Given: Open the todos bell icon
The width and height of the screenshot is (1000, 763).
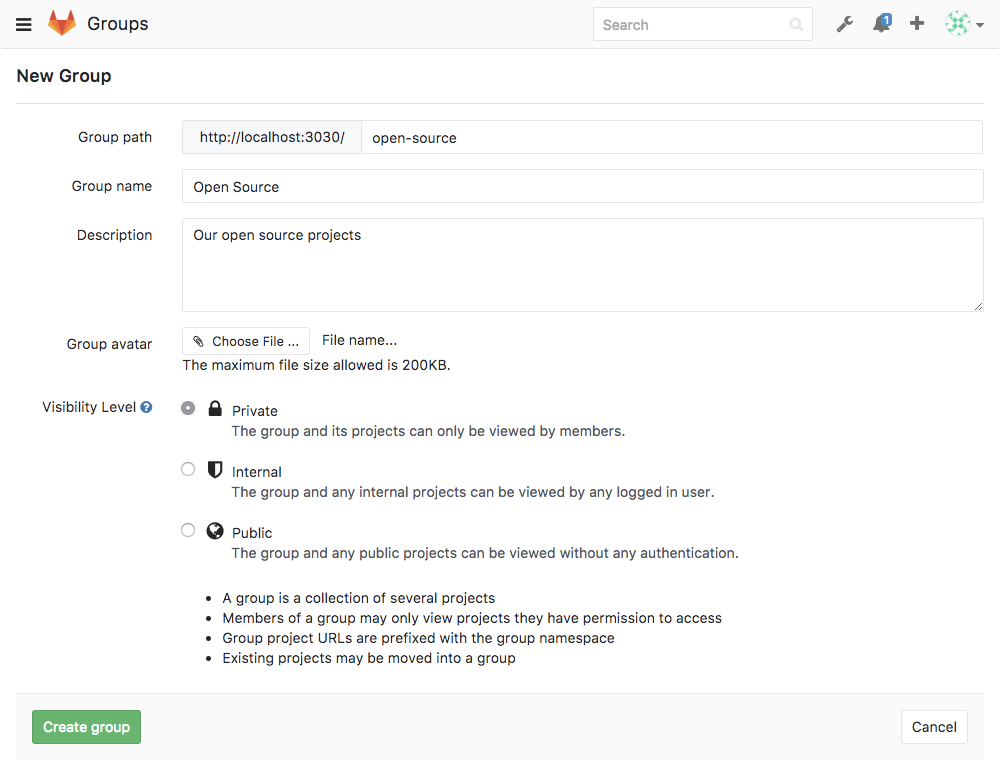Looking at the screenshot, I should click(x=881, y=24).
